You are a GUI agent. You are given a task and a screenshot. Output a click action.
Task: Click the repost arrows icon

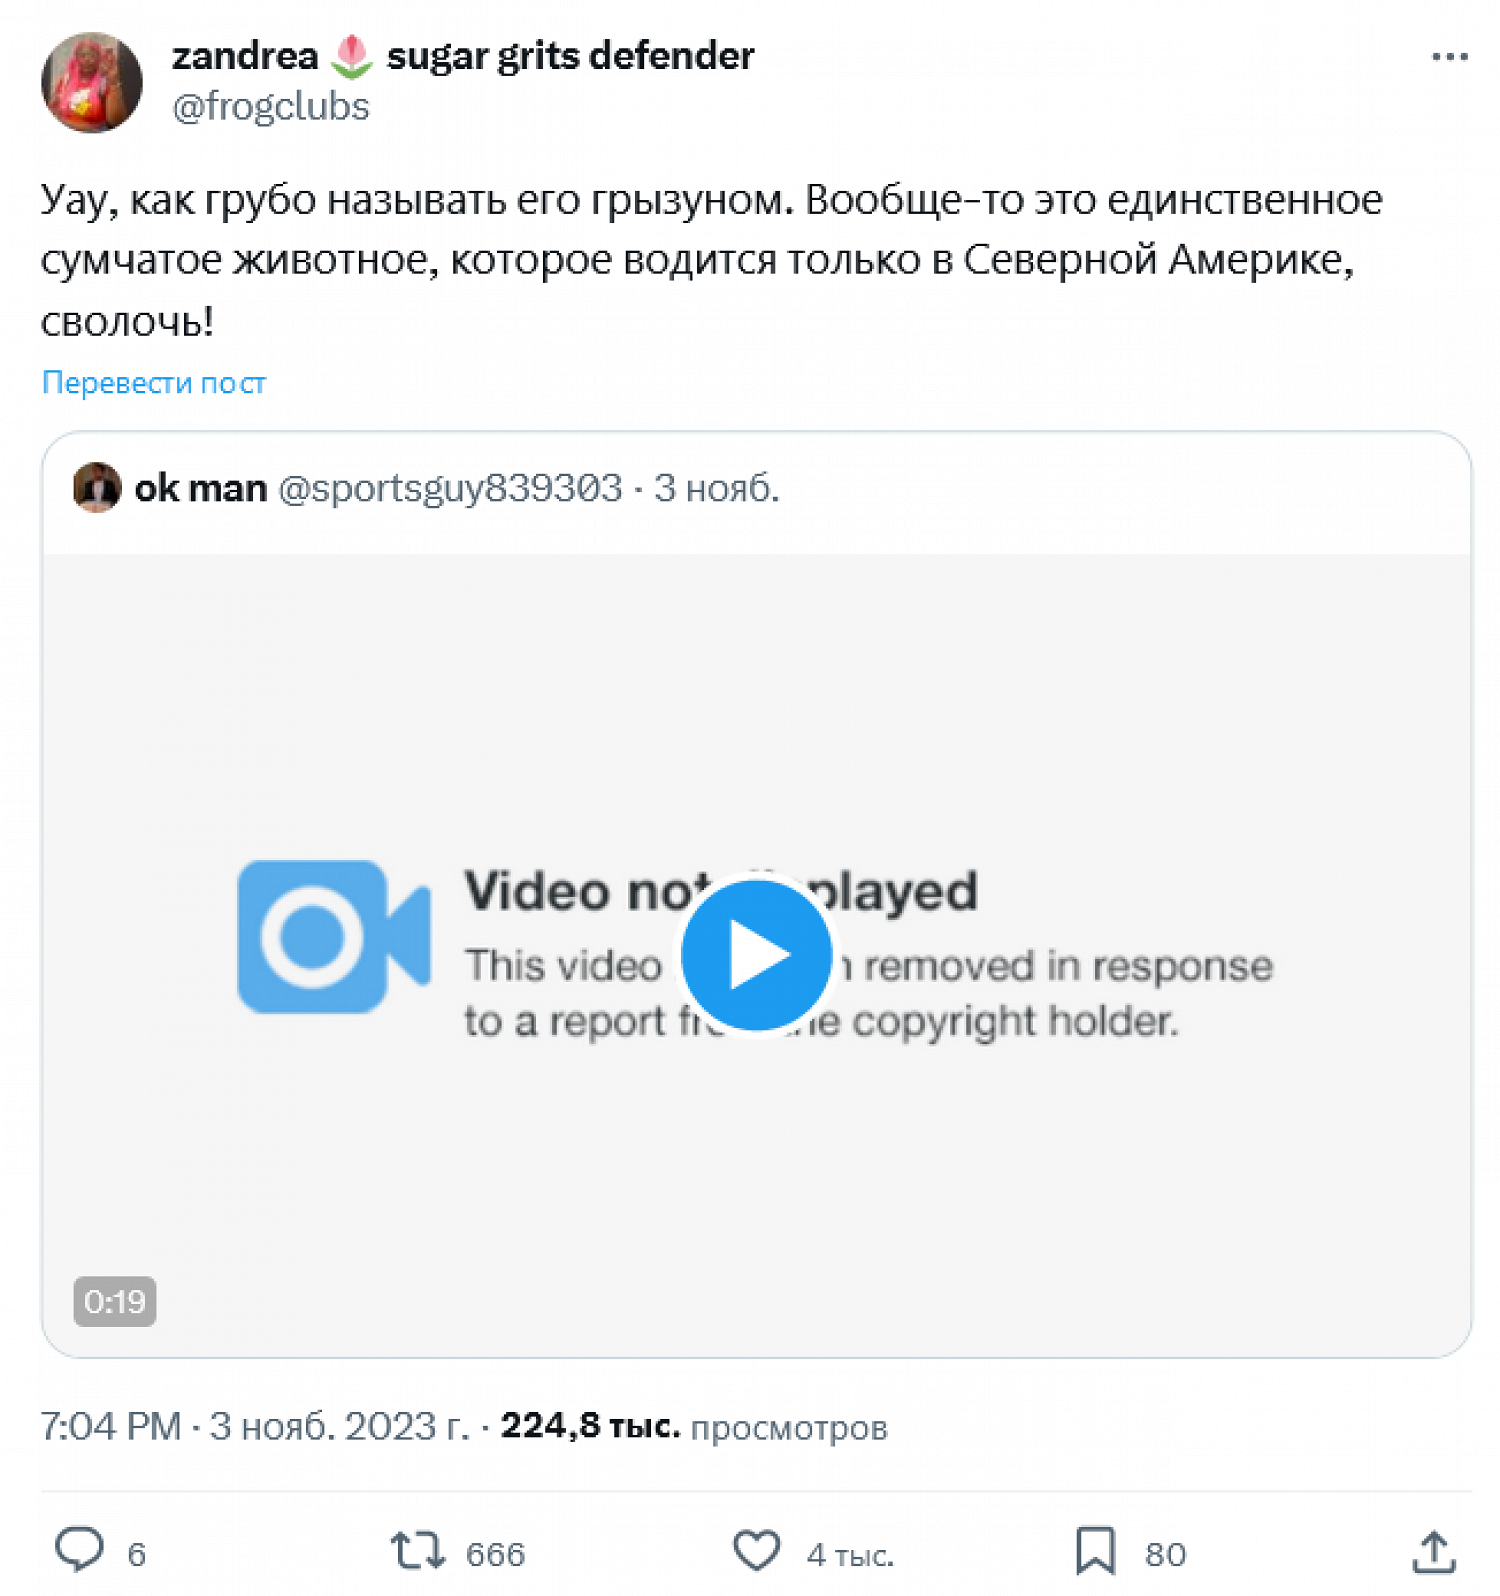click(417, 1551)
